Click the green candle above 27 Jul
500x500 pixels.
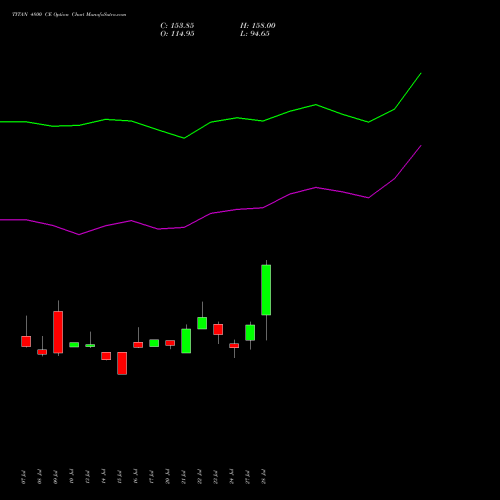pos(250,333)
